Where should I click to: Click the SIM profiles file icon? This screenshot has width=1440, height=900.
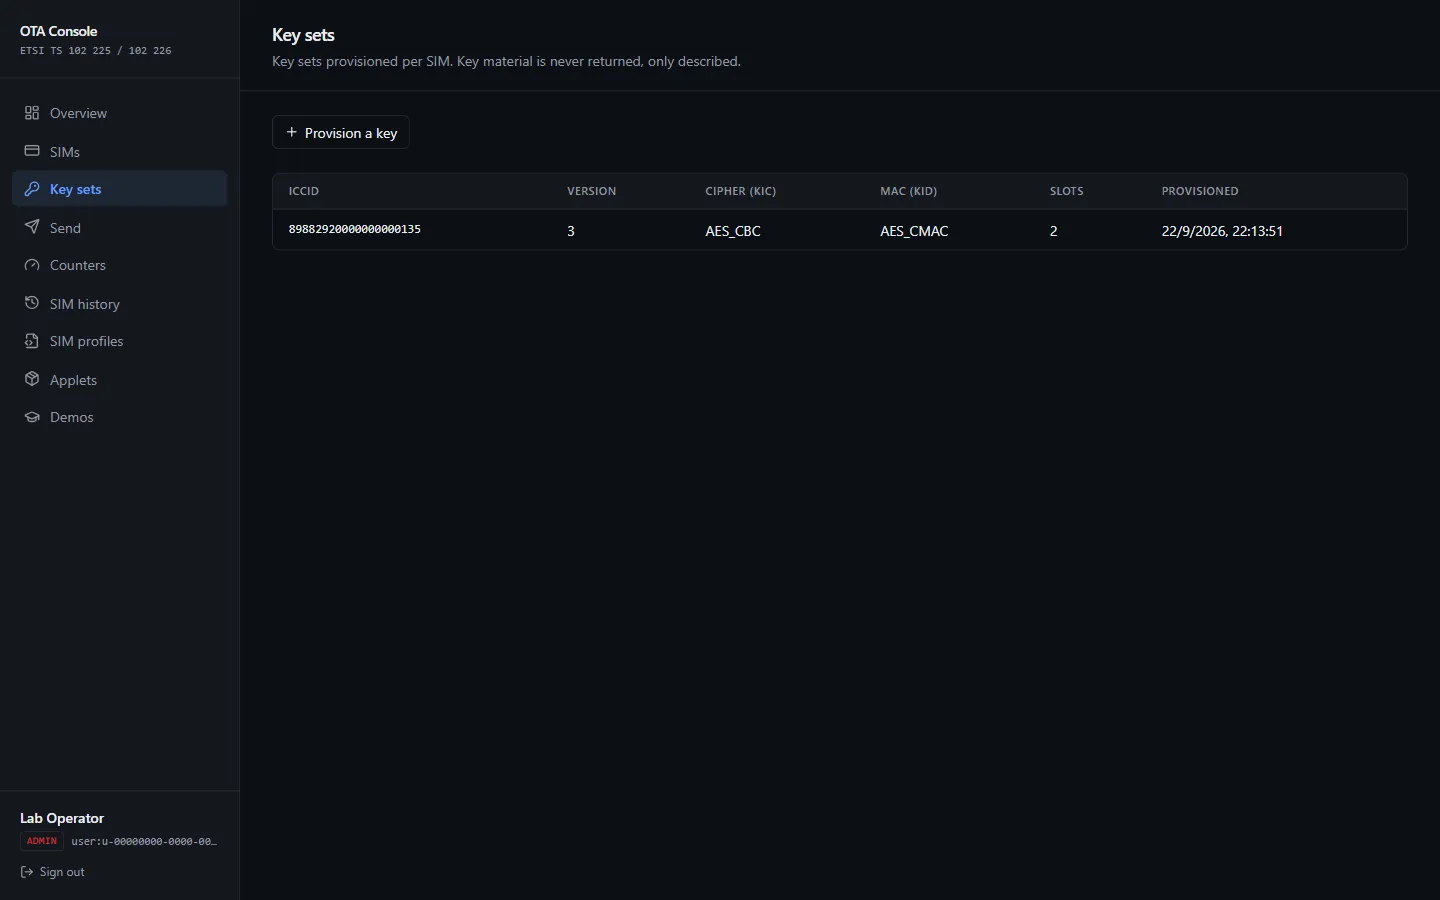coord(32,341)
